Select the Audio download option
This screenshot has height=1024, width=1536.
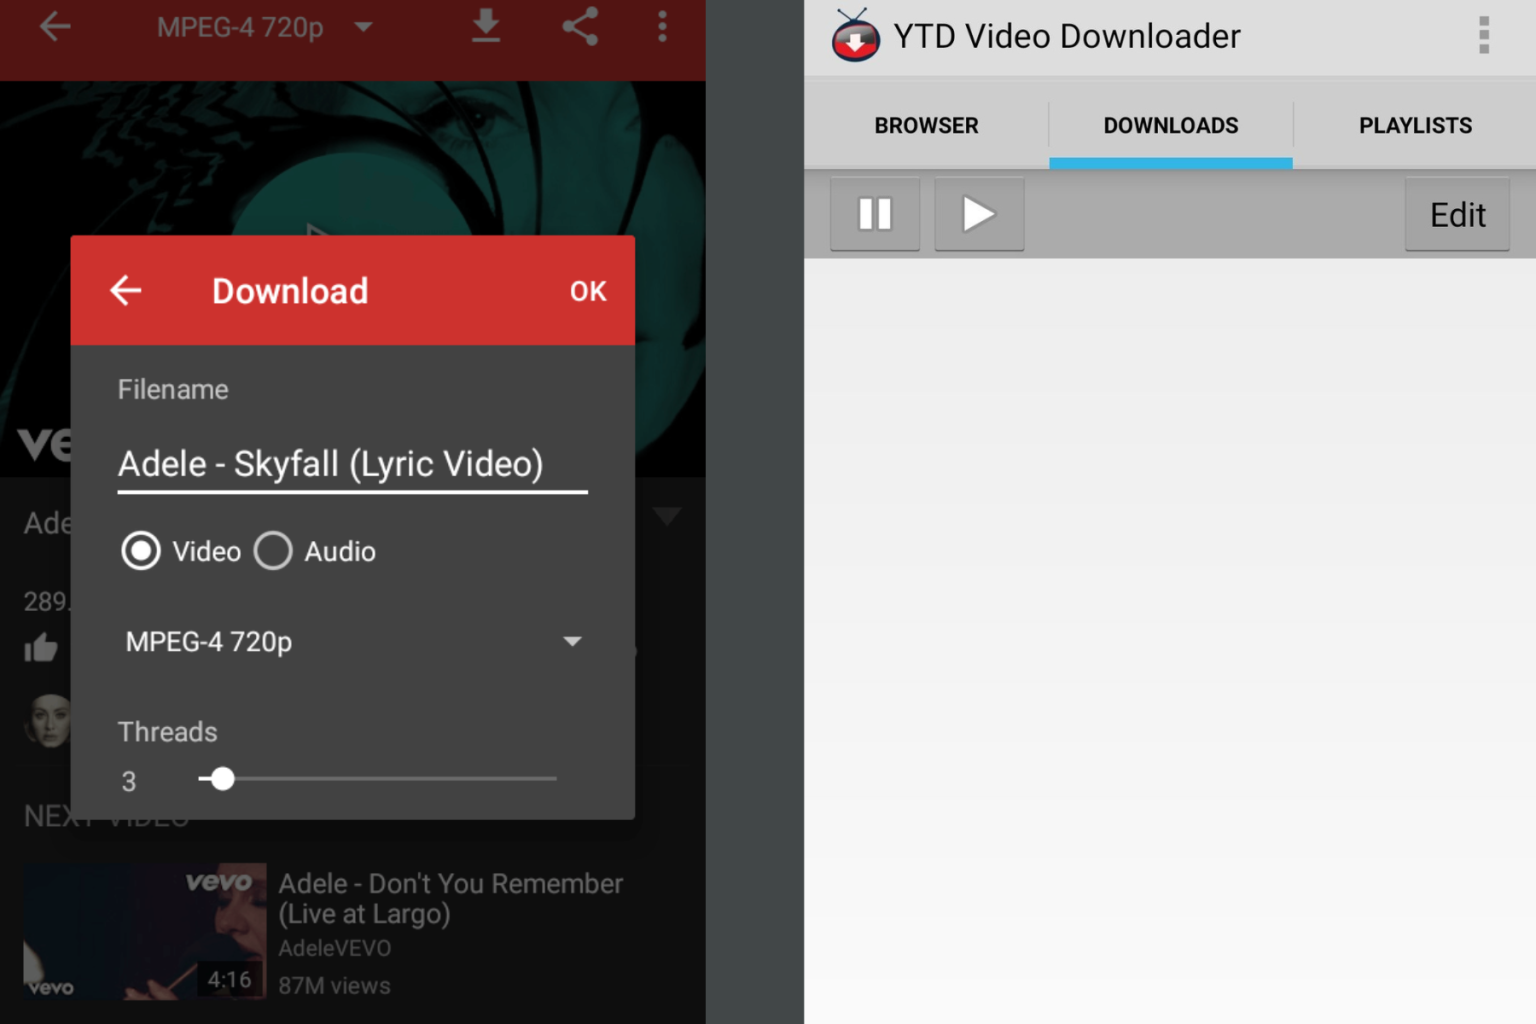coord(272,551)
